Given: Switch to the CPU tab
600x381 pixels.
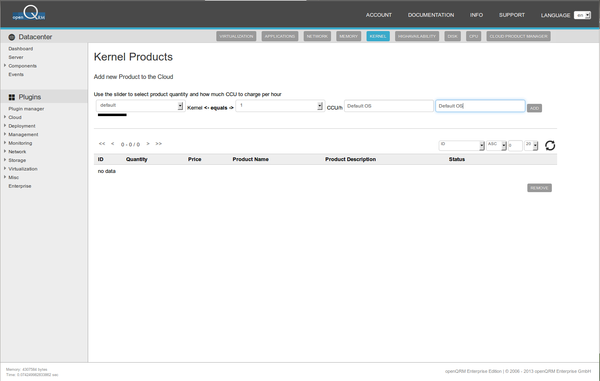Looking at the screenshot, I should click(x=473, y=36).
